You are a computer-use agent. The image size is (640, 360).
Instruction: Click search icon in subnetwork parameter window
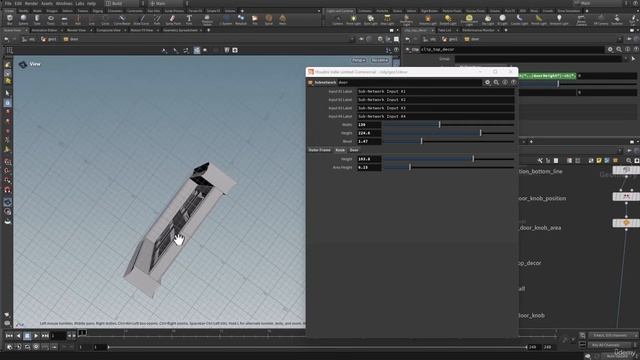coord(496,82)
